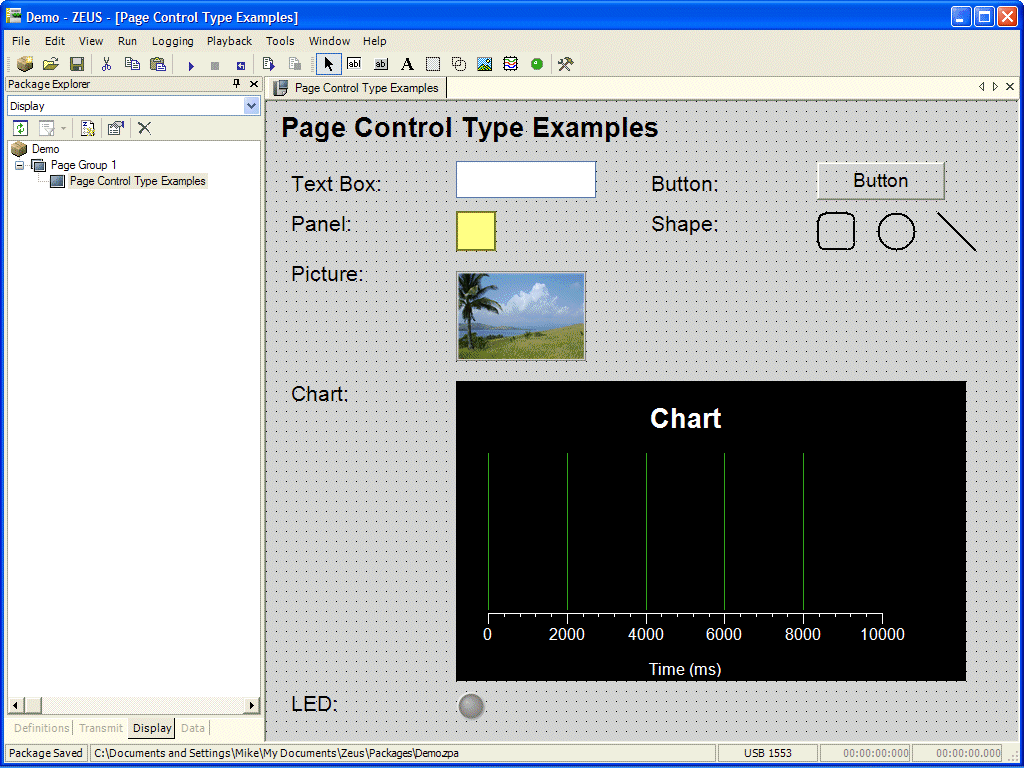Close the document tab with X button
Screen dimensions: 1024x768
pyautogui.click(x=1010, y=87)
